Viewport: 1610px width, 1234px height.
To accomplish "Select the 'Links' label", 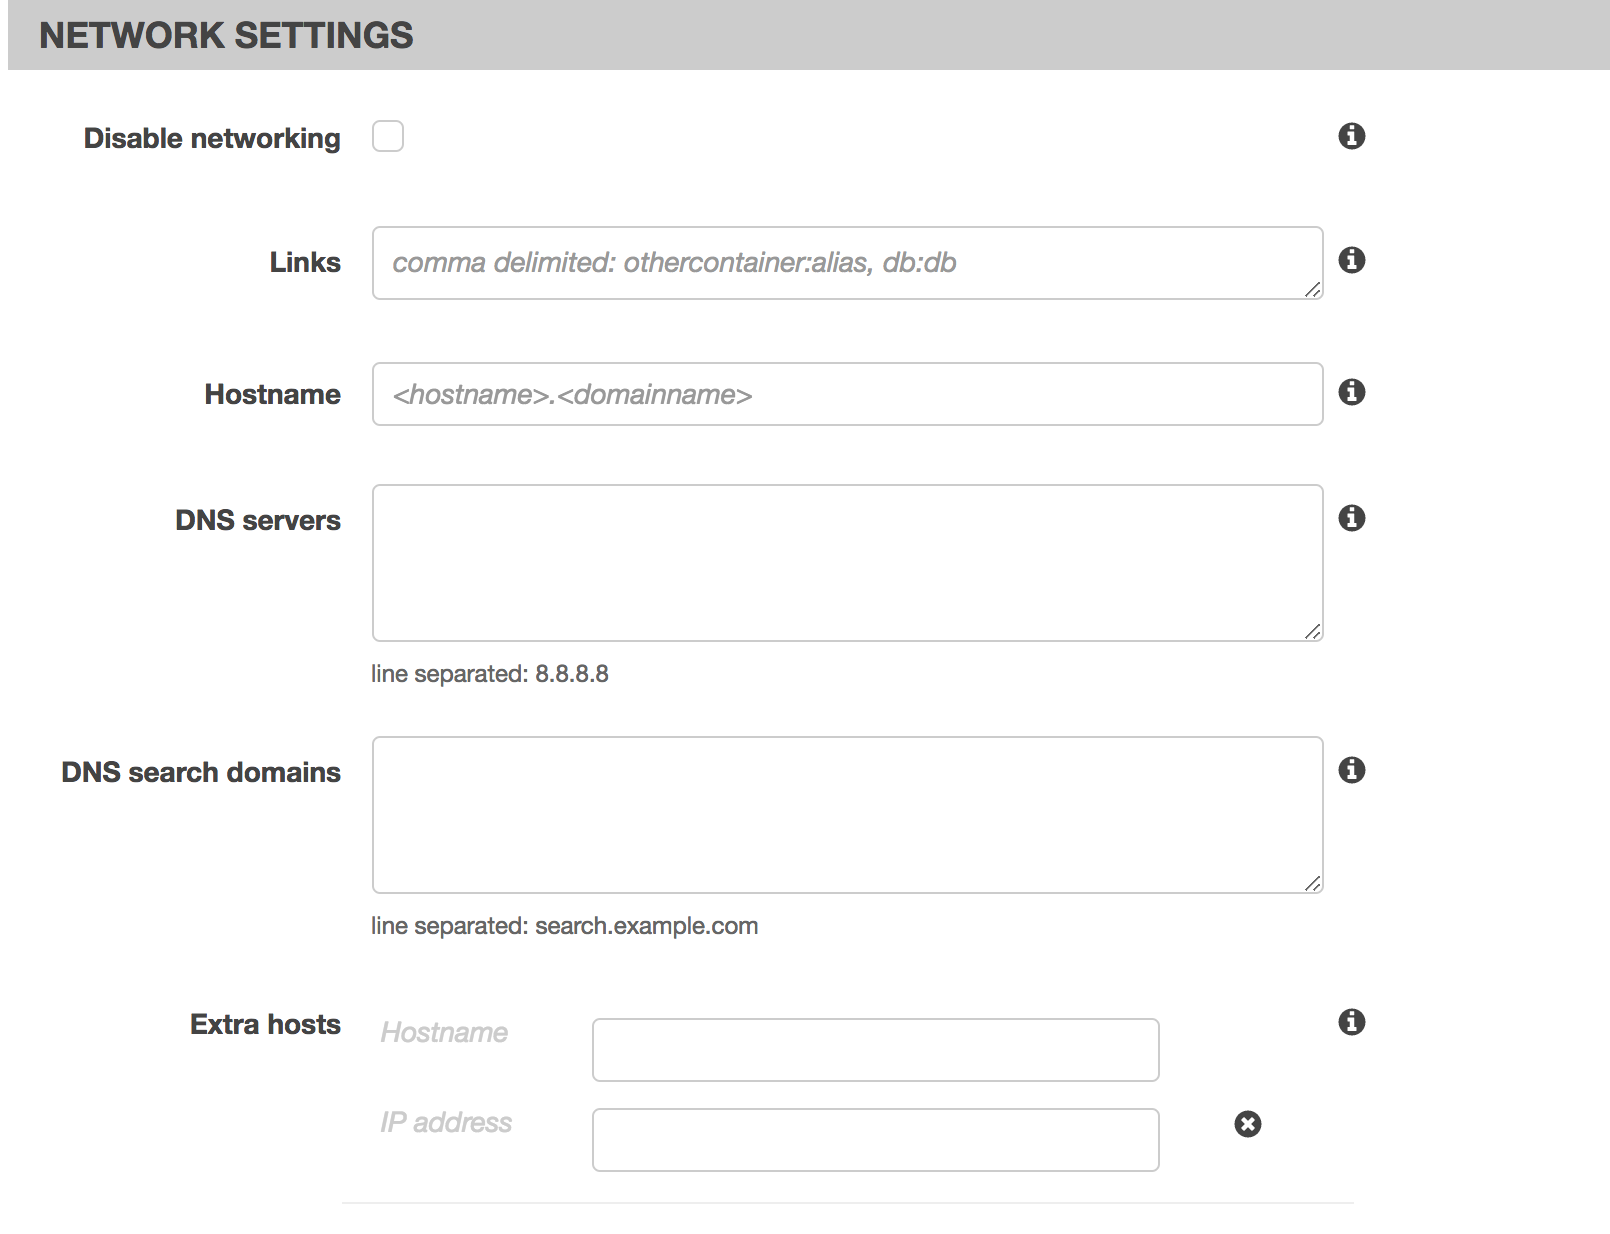I will [305, 262].
